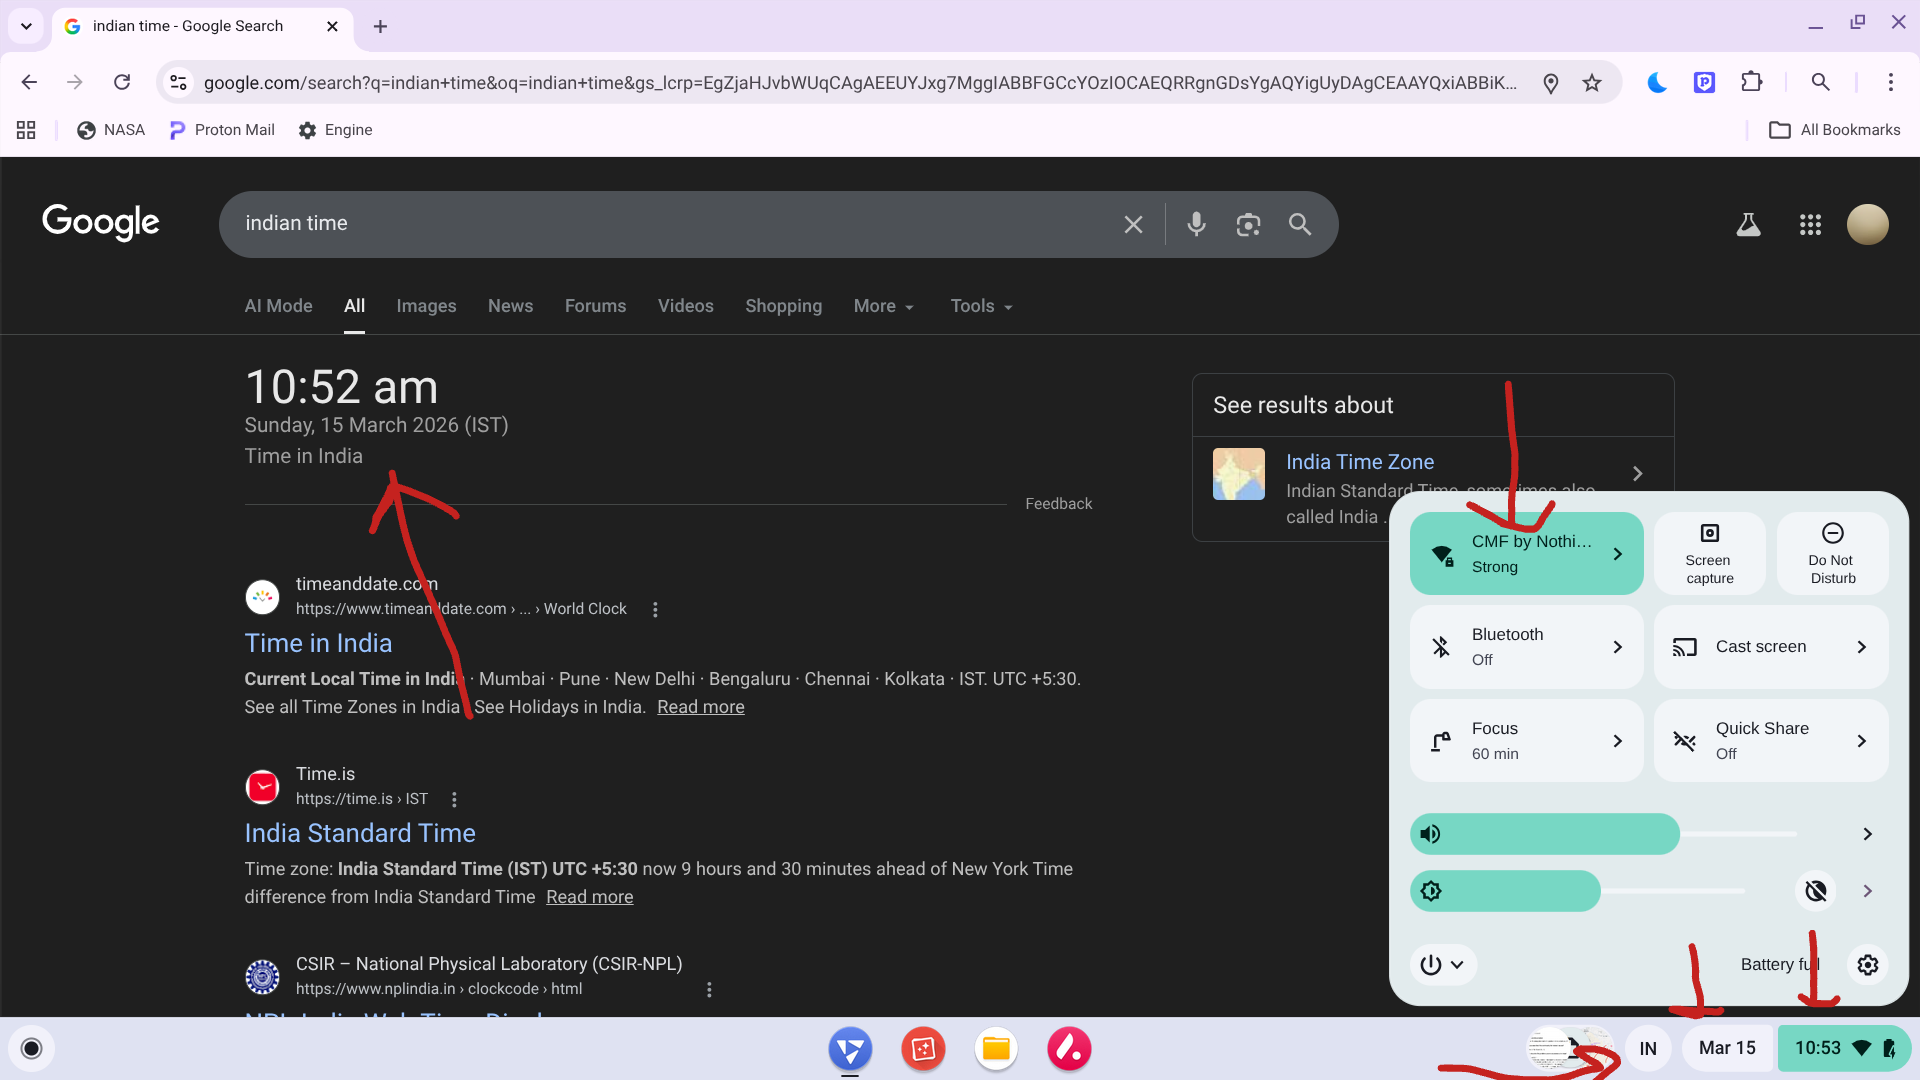Image resolution: width=1920 pixels, height=1080 pixels.
Task: Click the voice search microphone icon
Action: pyautogui.click(x=1196, y=224)
